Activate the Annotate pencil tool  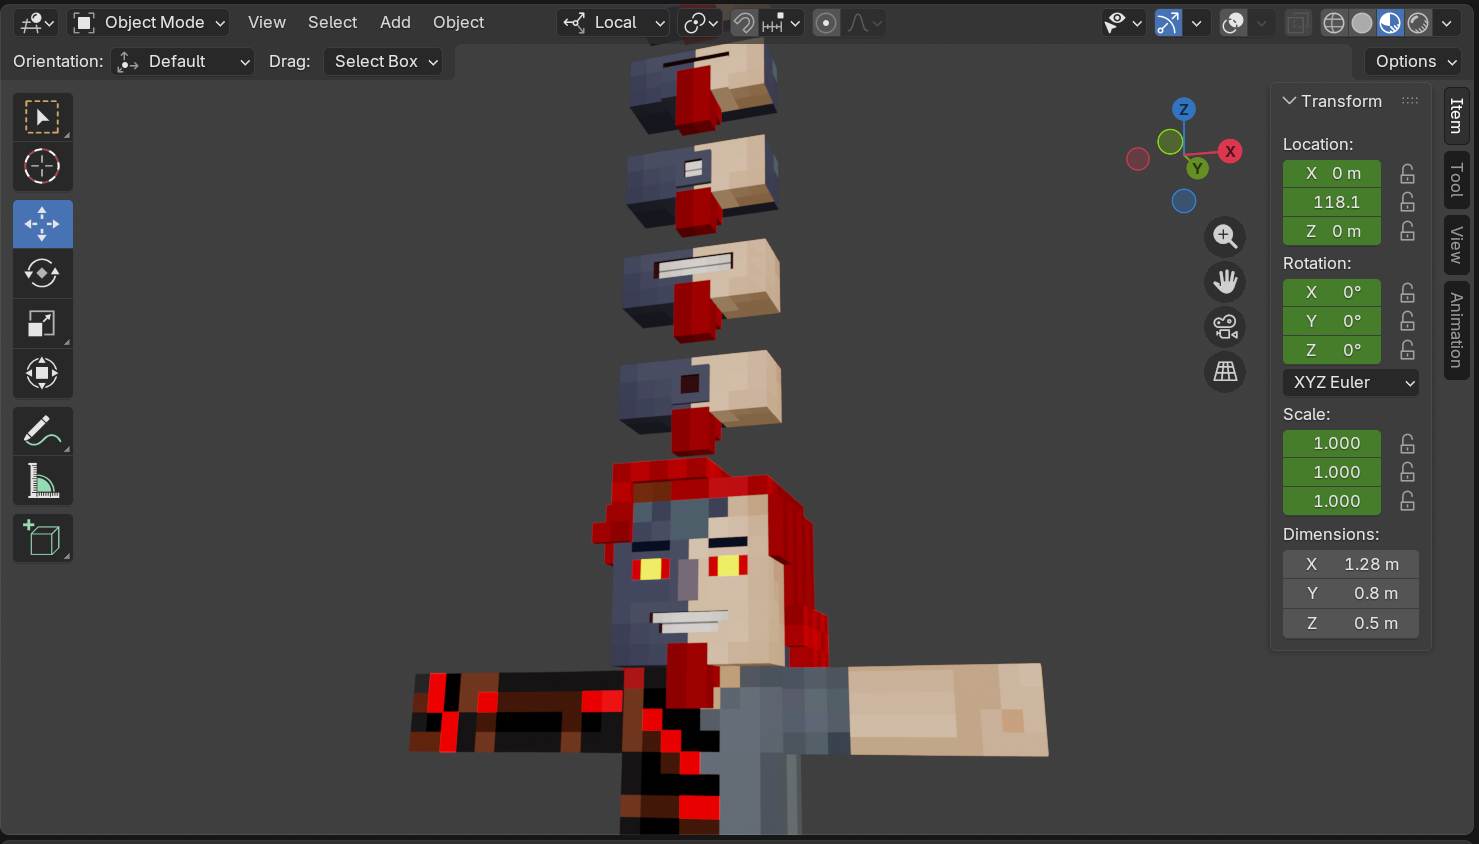(x=42, y=431)
